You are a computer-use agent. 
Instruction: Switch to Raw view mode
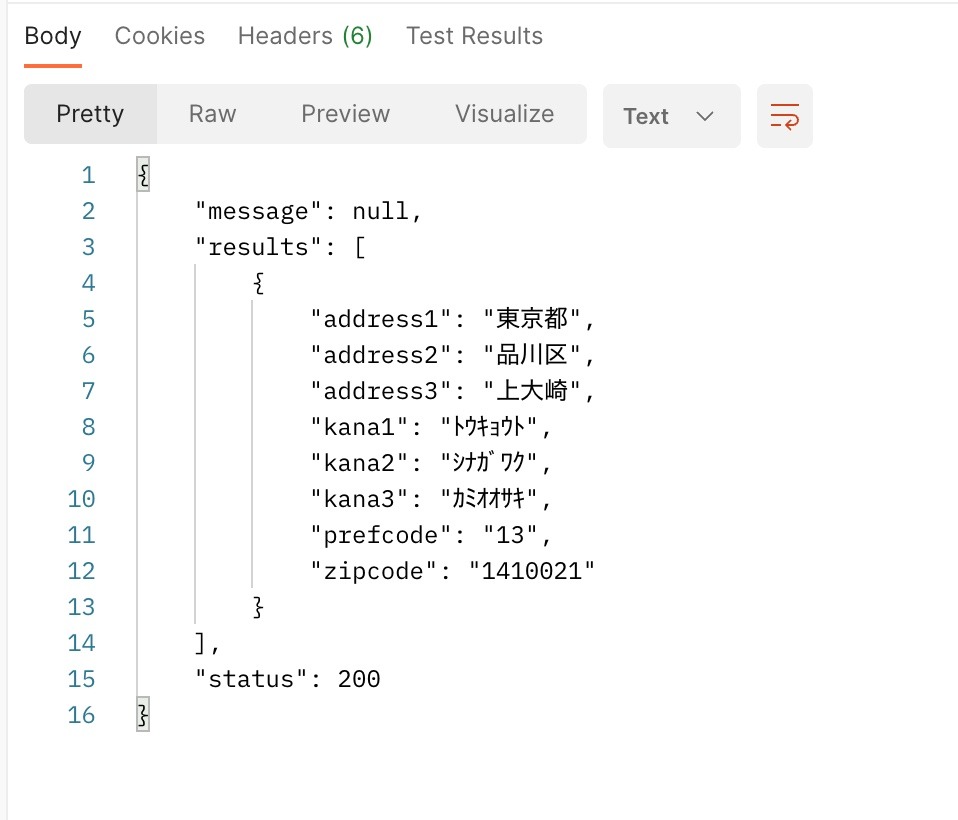pyautogui.click(x=212, y=114)
